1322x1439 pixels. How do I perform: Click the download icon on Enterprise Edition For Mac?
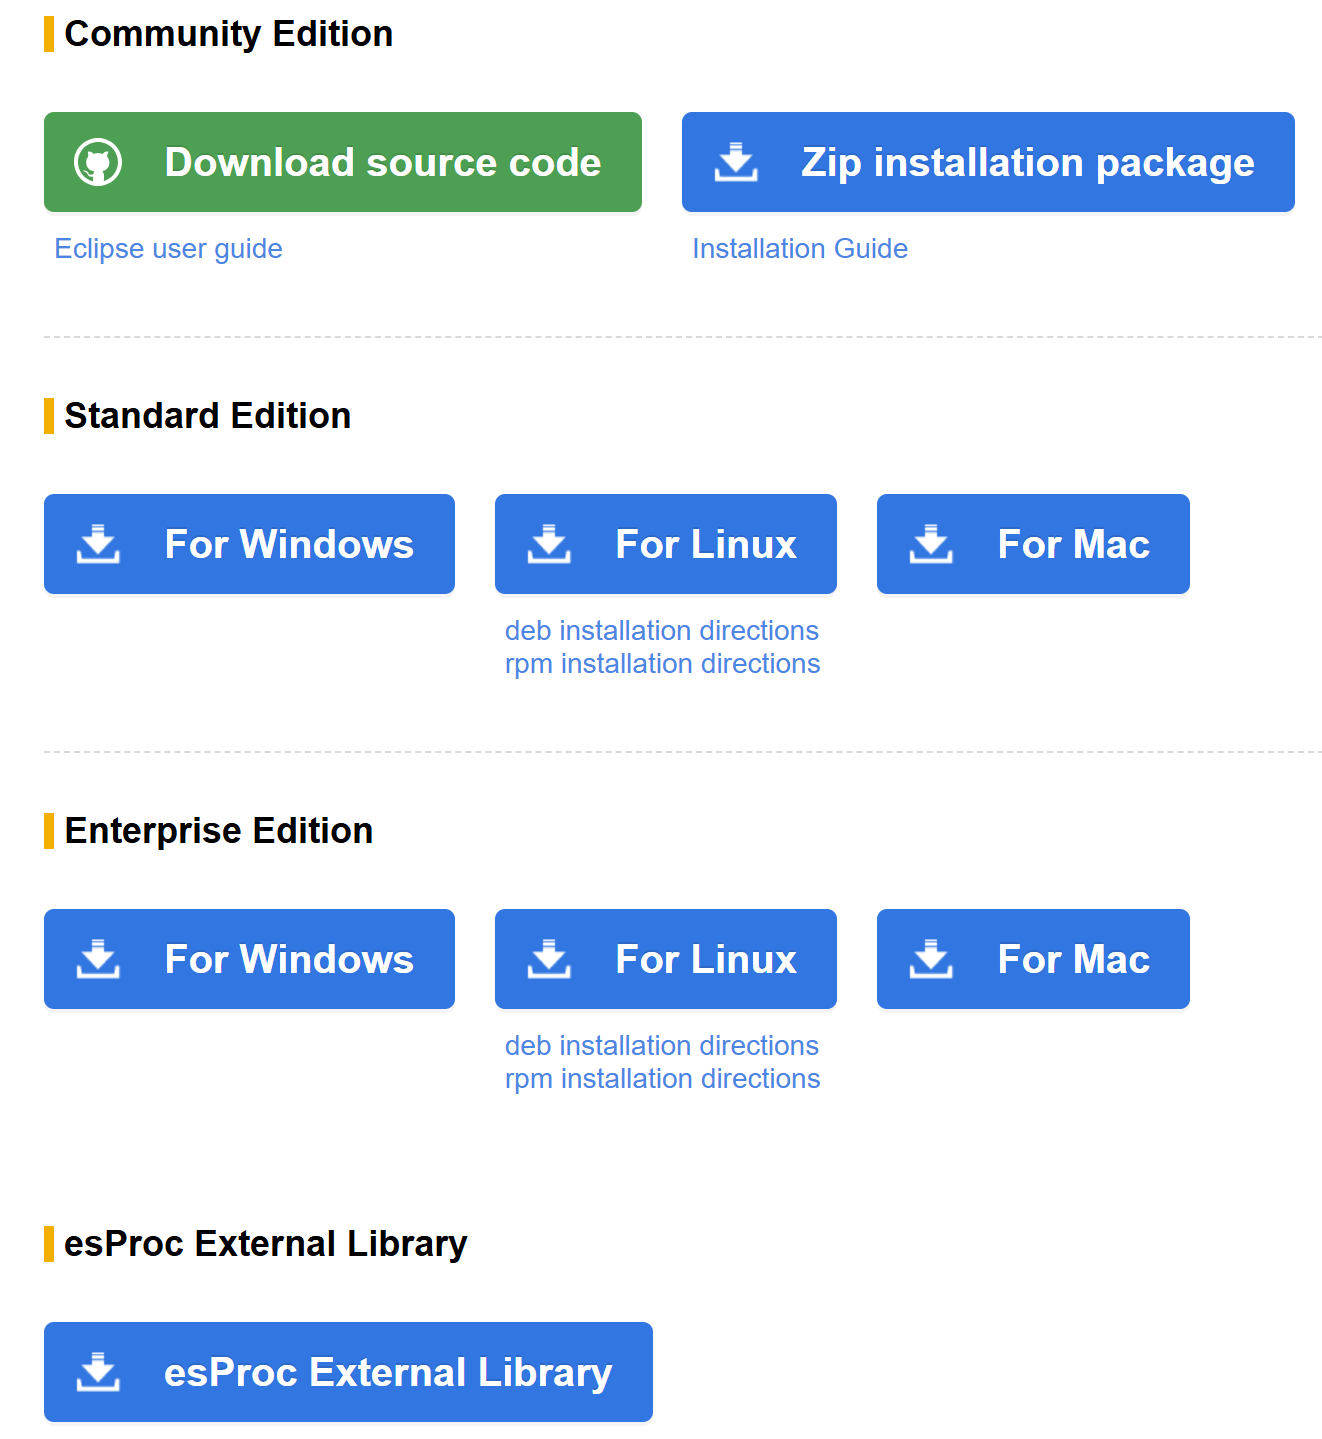pos(931,959)
